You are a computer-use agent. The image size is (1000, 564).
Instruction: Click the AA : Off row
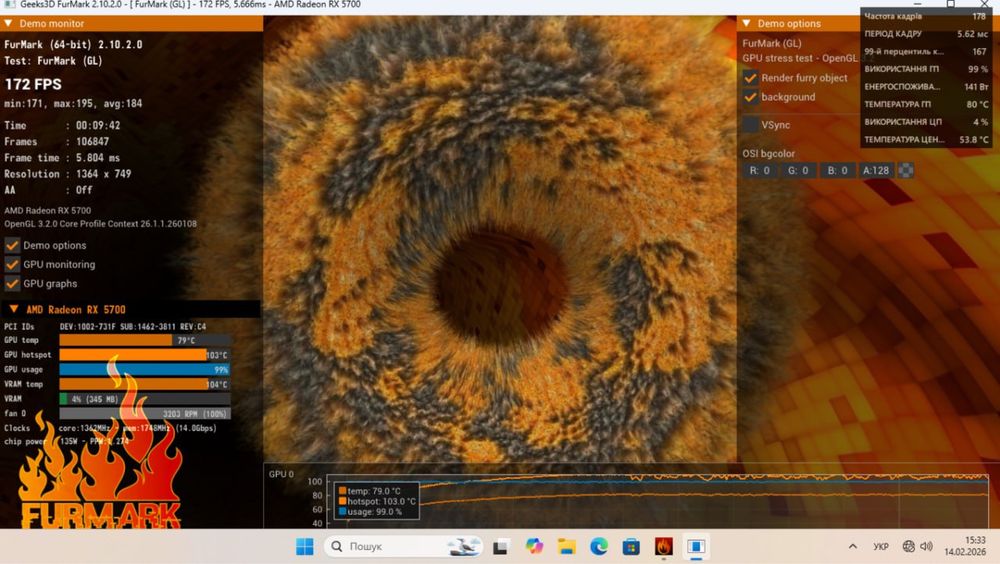(x=48, y=190)
